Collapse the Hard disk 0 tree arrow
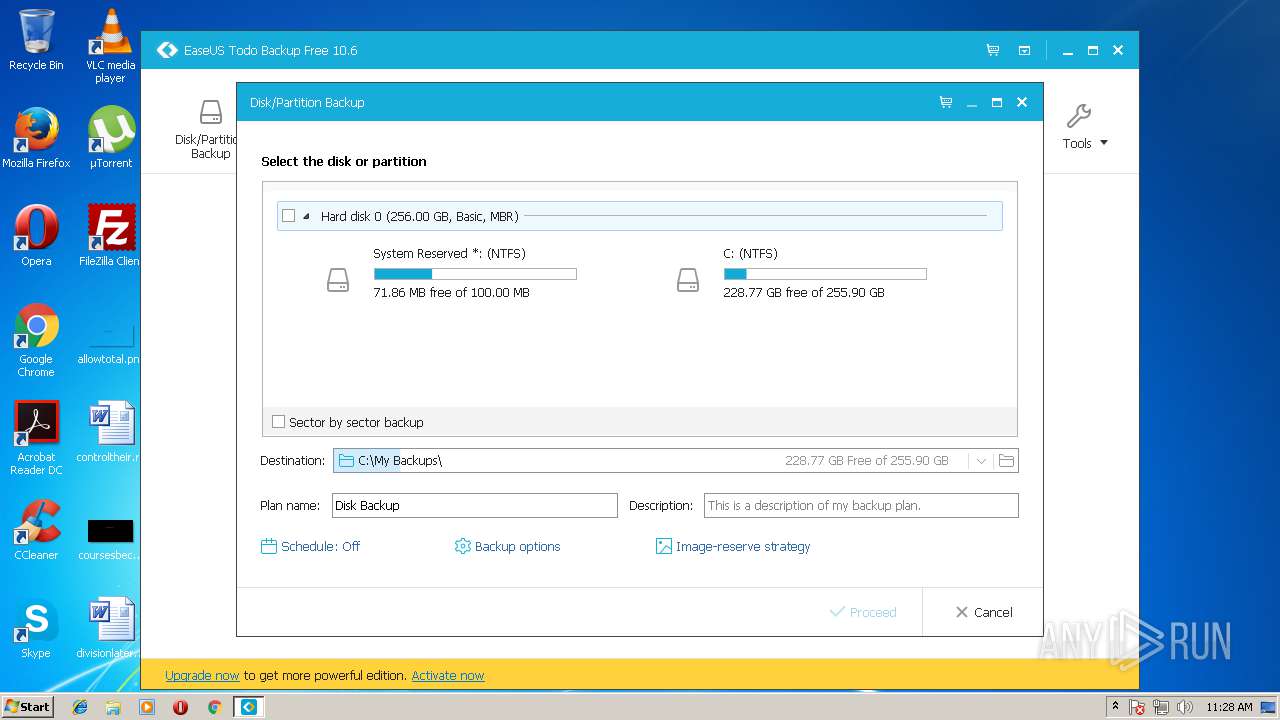 coord(306,216)
